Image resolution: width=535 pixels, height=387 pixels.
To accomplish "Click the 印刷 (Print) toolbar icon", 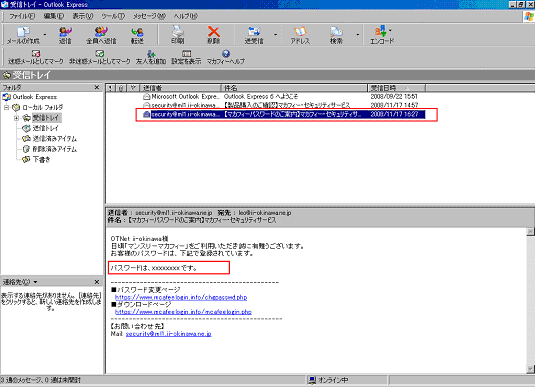I will (178, 35).
